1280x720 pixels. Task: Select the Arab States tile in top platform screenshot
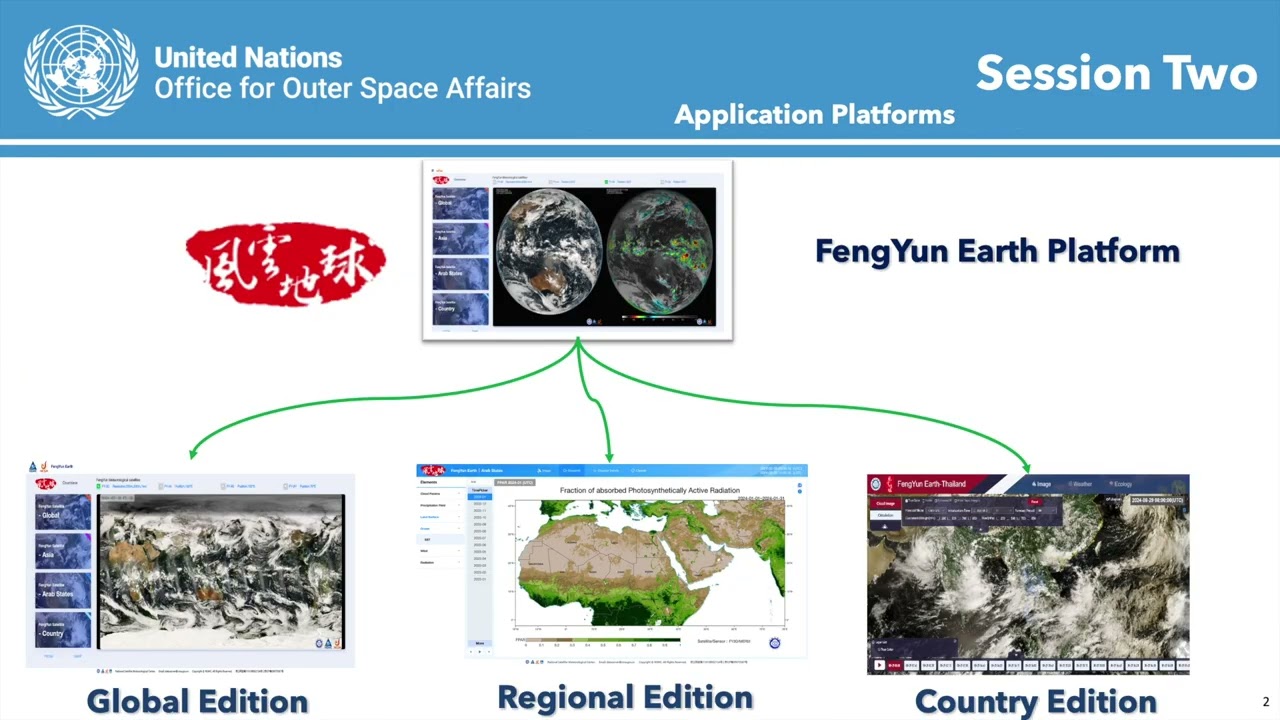(460, 274)
